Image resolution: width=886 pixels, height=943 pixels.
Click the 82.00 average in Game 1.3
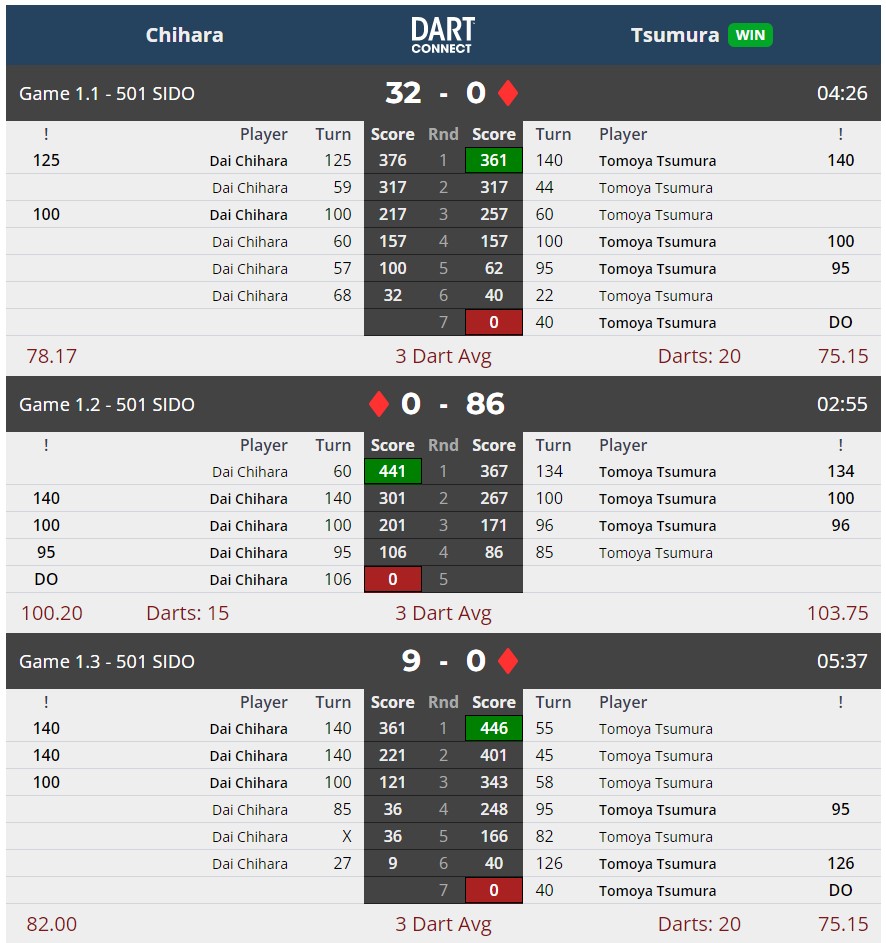click(x=52, y=924)
